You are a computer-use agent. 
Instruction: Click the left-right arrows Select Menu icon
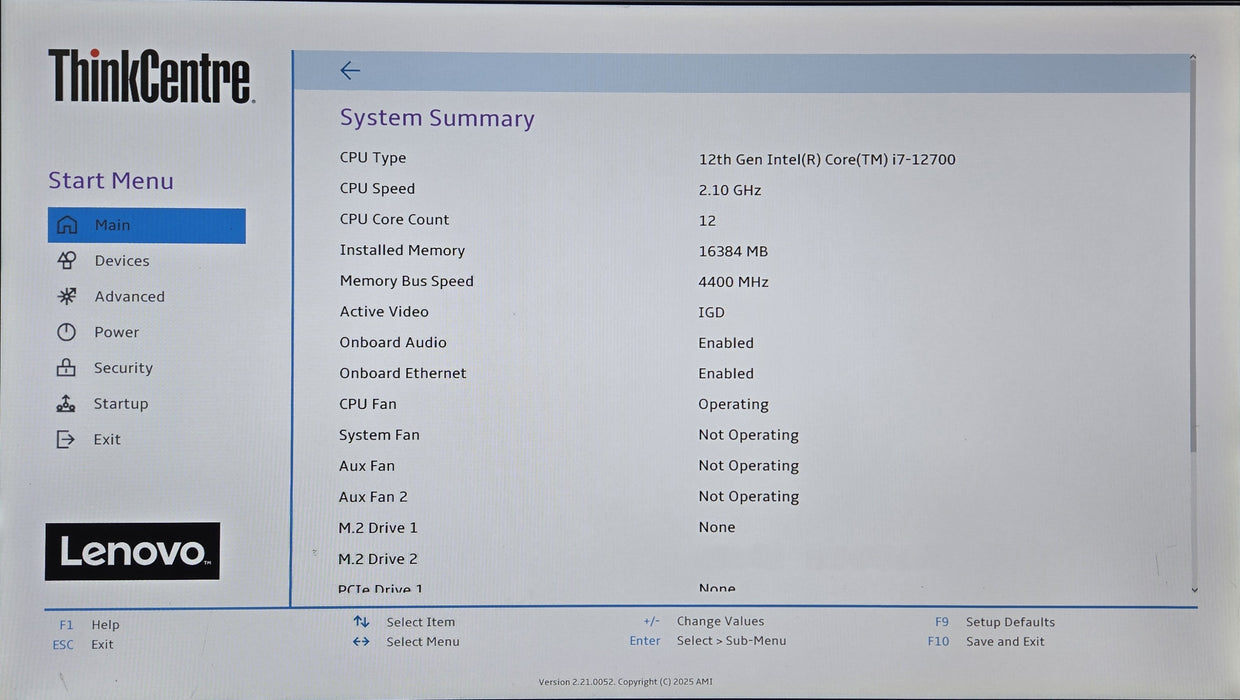click(361, 642)
